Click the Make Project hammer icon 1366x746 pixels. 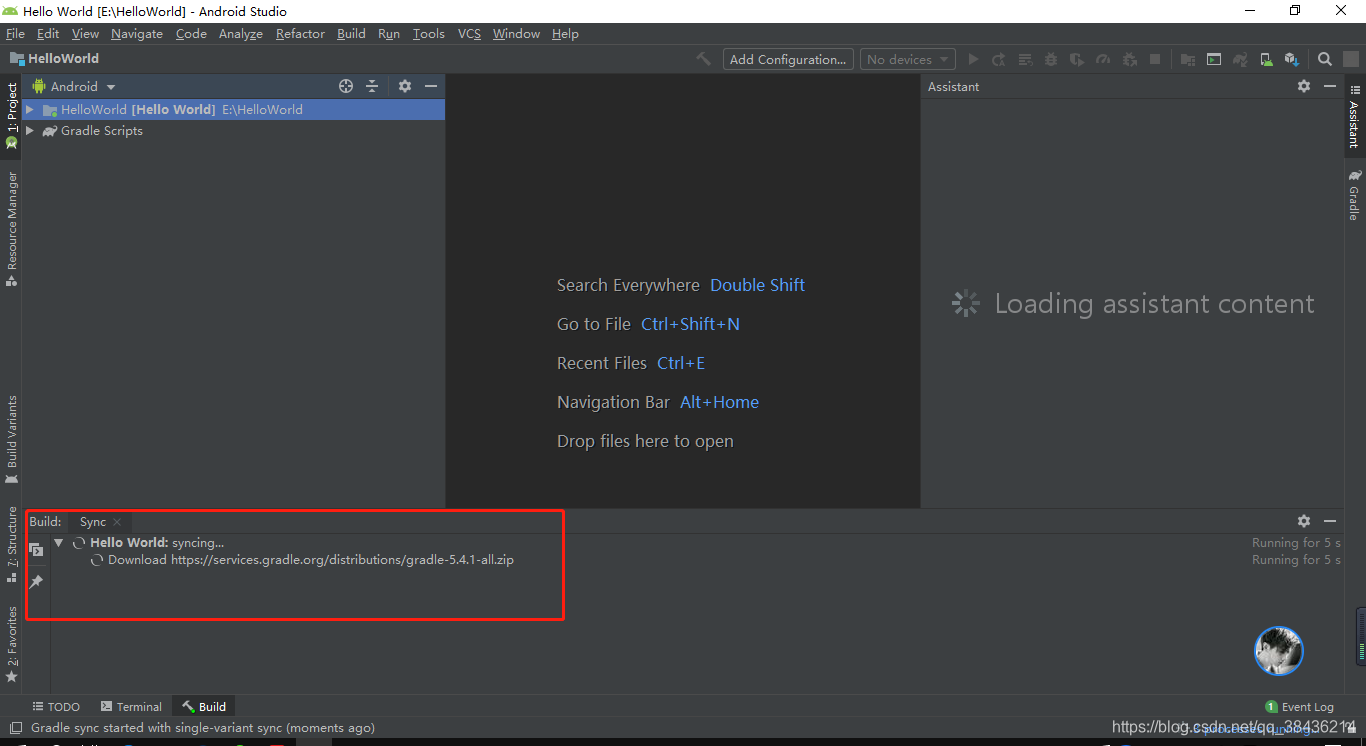tap(704, 59)
